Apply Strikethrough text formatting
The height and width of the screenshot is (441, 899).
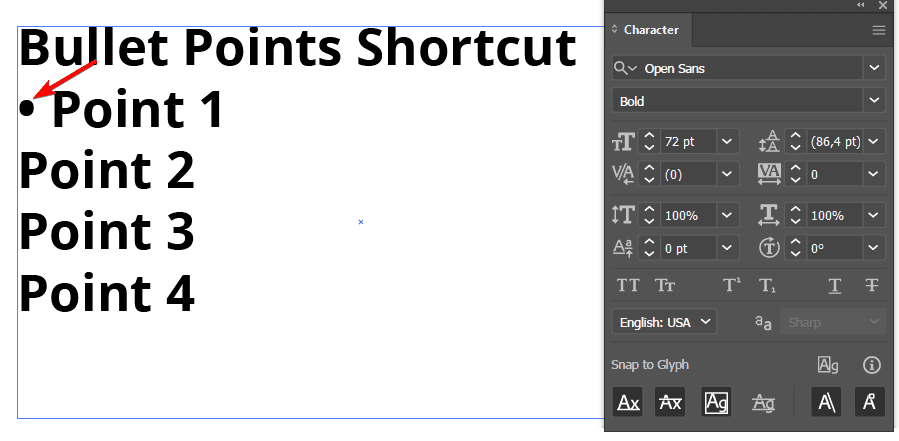click(x=871, y=285)
